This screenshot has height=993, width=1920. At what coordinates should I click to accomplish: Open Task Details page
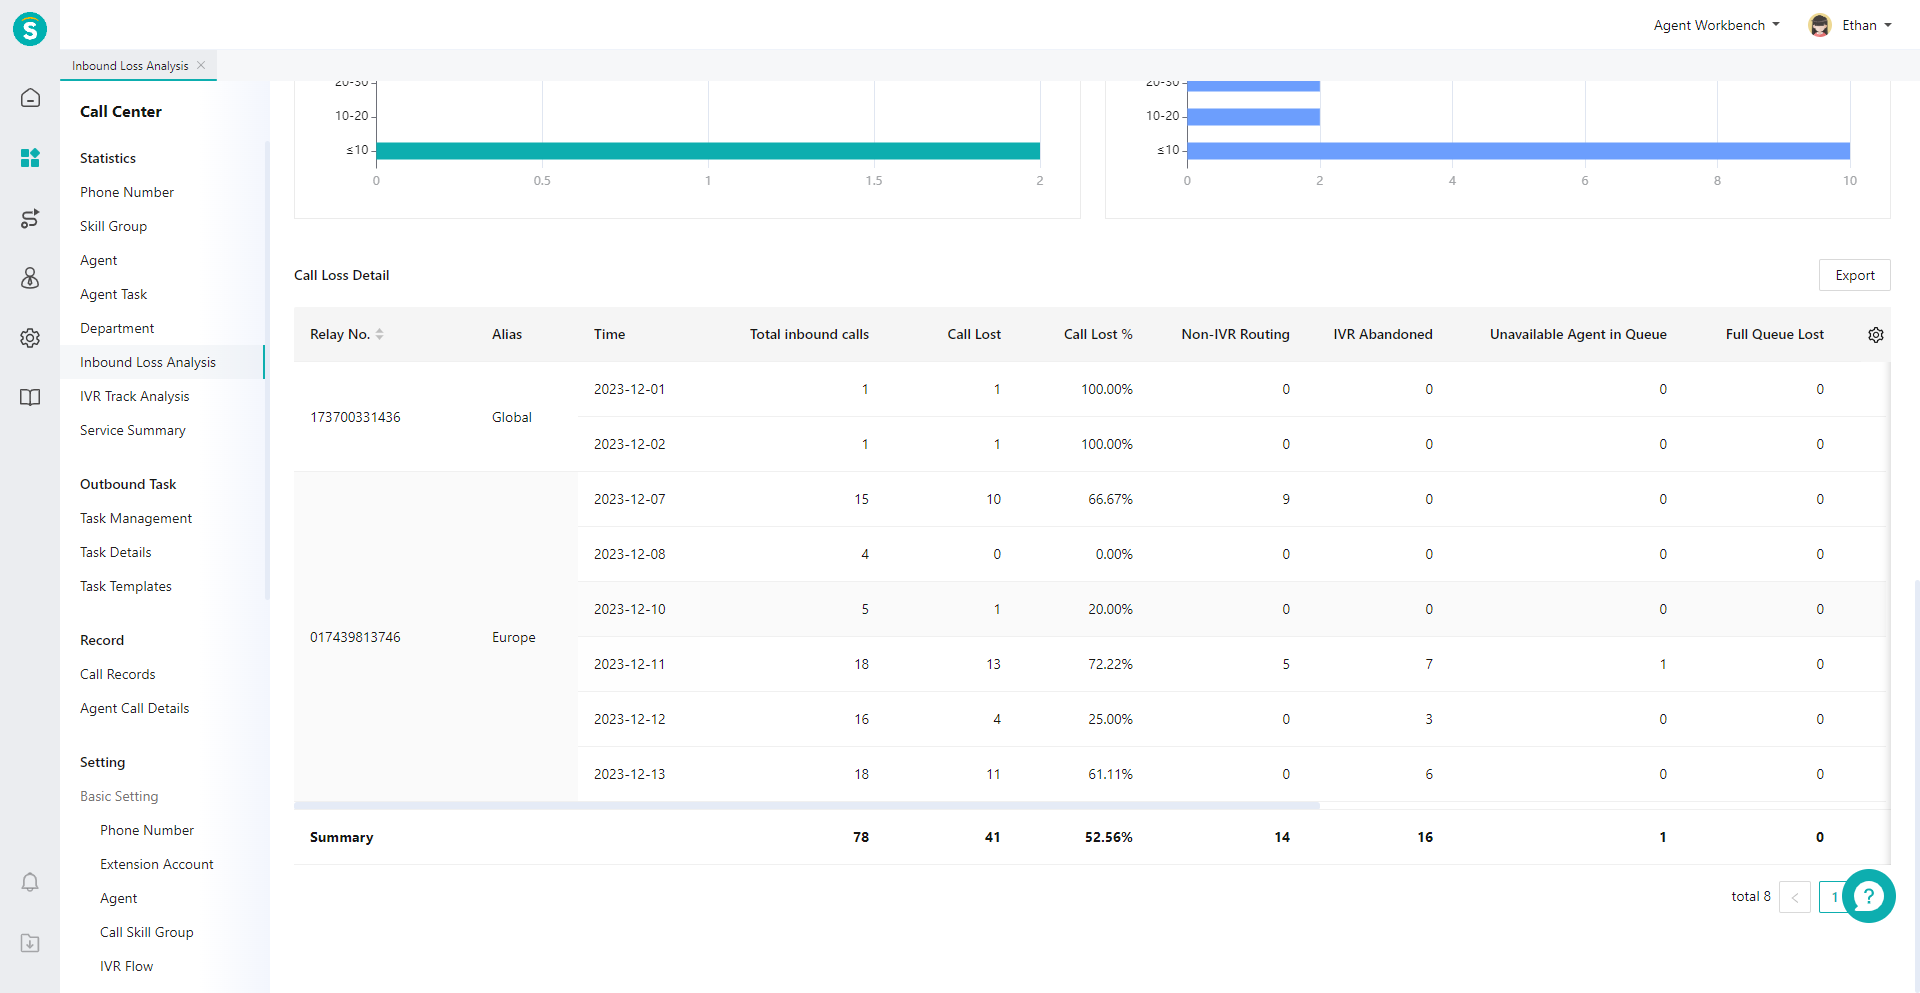point(116,552)
